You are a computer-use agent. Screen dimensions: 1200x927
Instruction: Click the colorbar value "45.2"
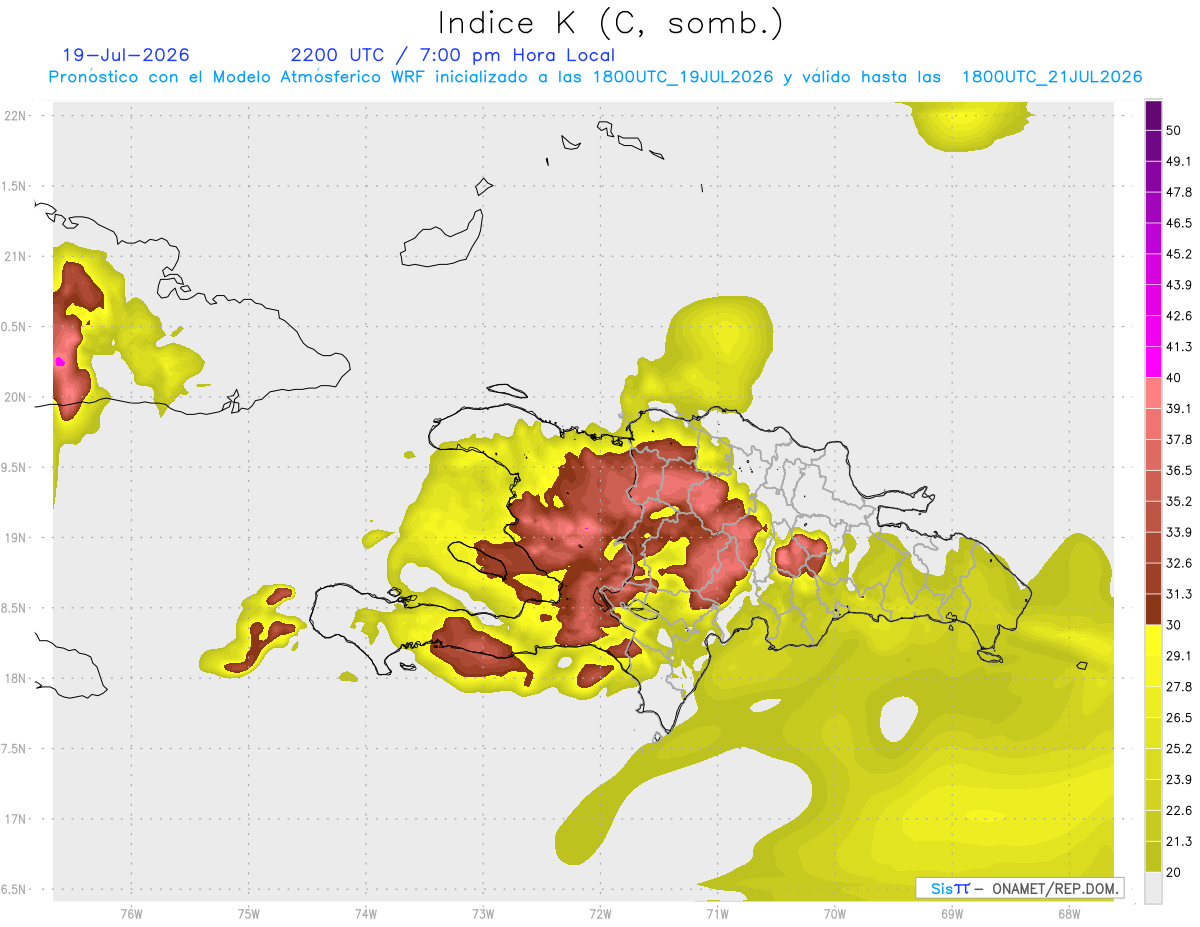(1179, 254)
